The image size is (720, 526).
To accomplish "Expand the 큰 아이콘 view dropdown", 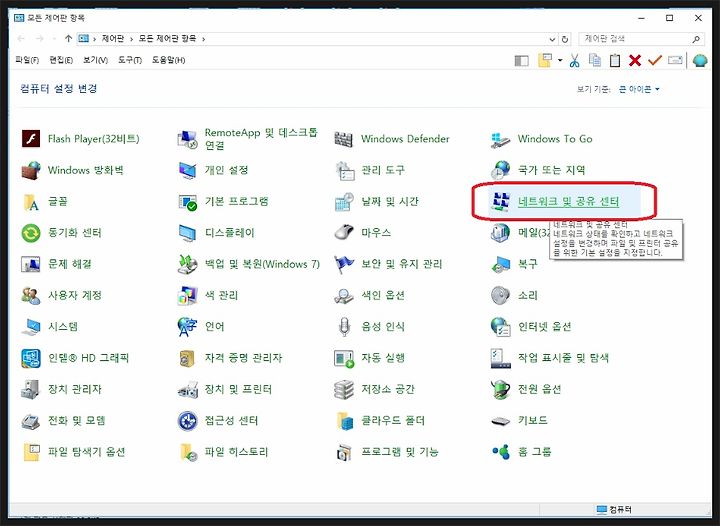I will (x=639, y=89).
